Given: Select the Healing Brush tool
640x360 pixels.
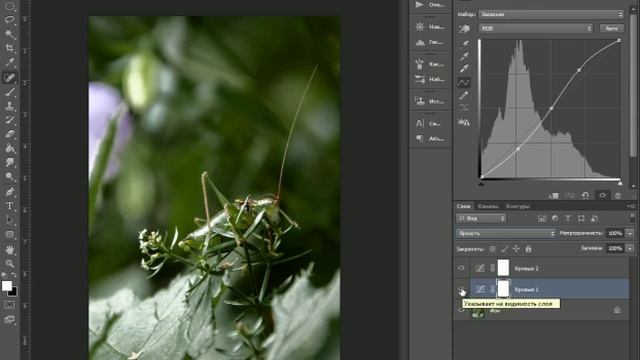Looking at the screenshot, I should pos(10,78).
